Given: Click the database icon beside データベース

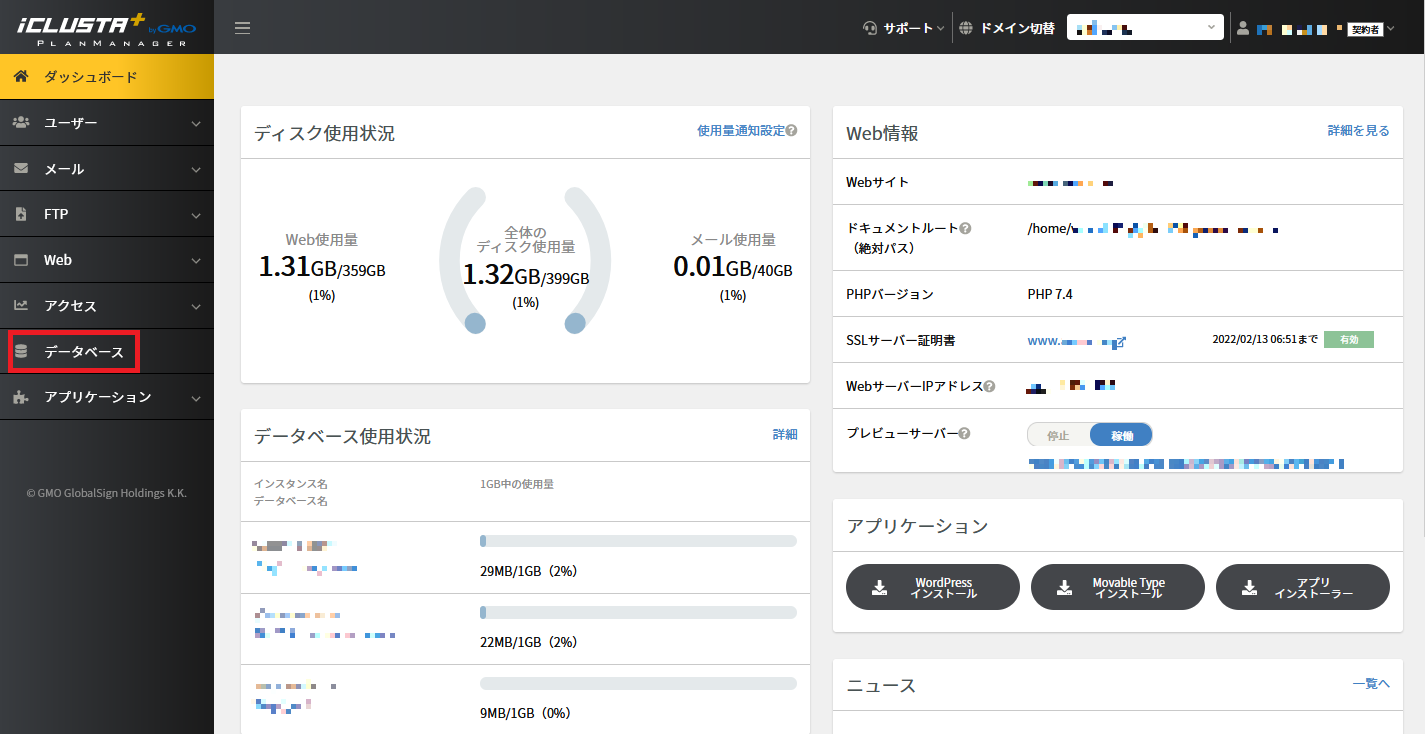Looking at the screenshot, I should [x=21, y=351].
